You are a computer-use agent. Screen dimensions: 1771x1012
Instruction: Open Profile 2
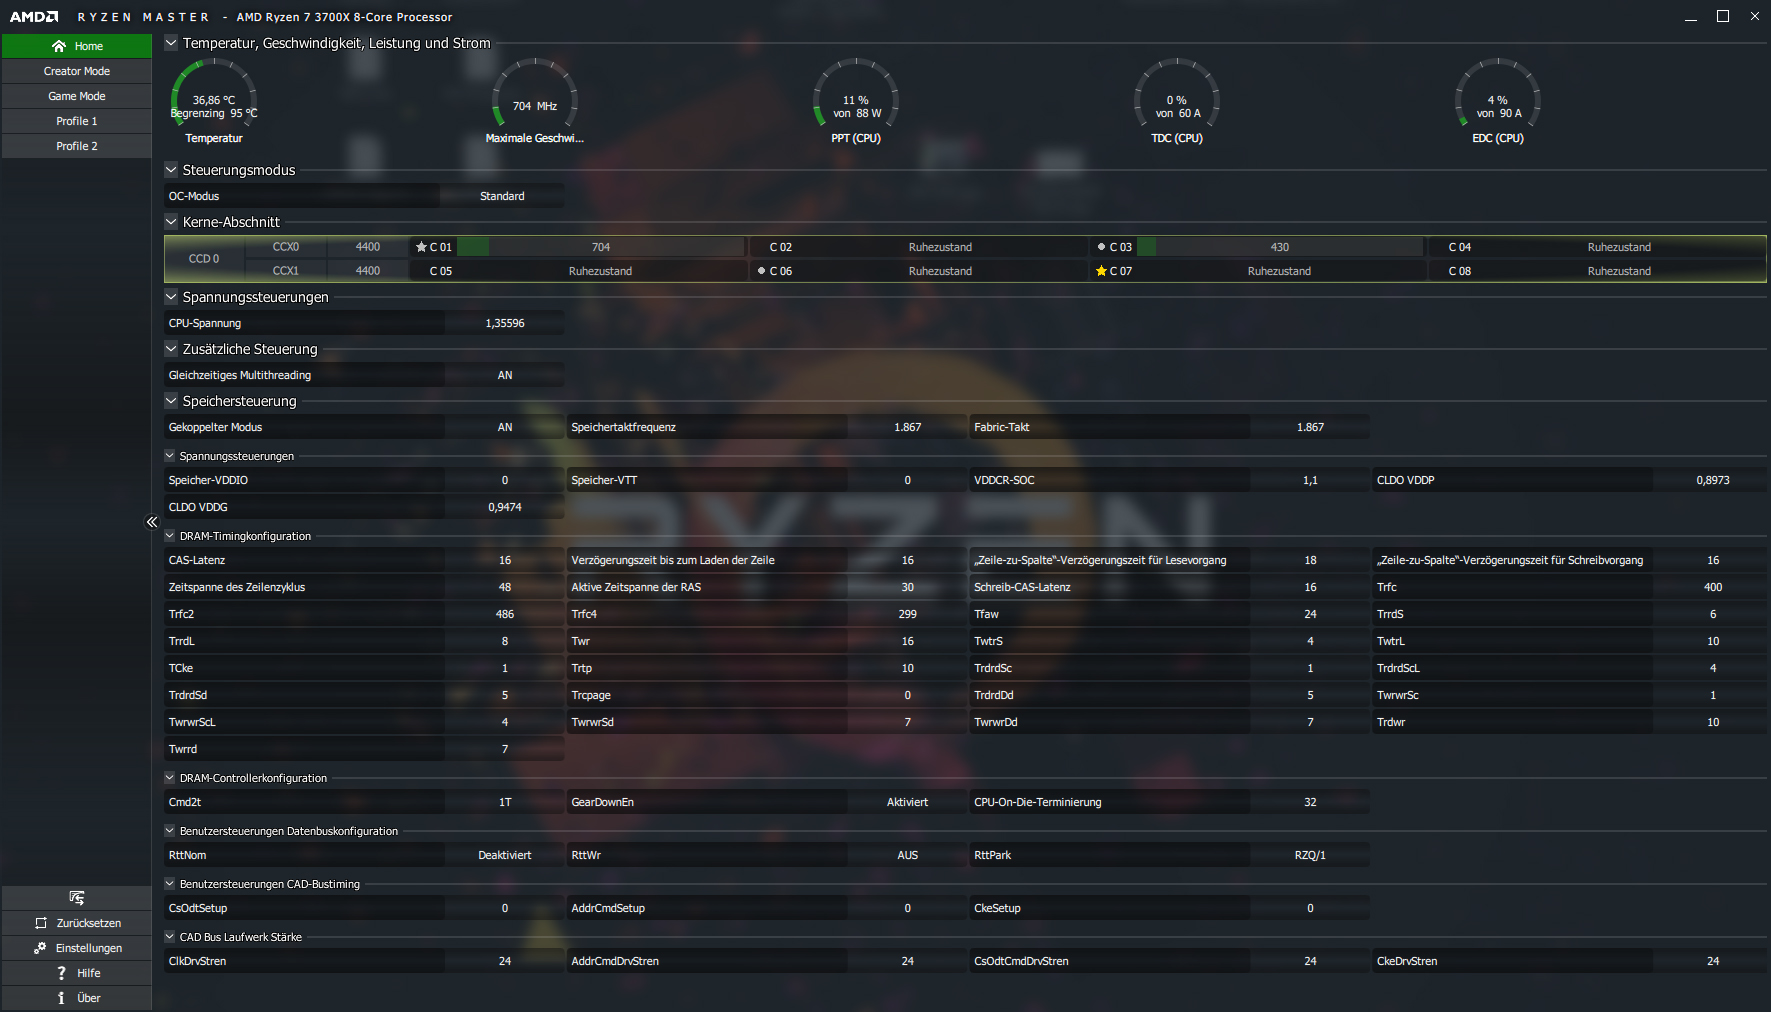coord(77,146)
